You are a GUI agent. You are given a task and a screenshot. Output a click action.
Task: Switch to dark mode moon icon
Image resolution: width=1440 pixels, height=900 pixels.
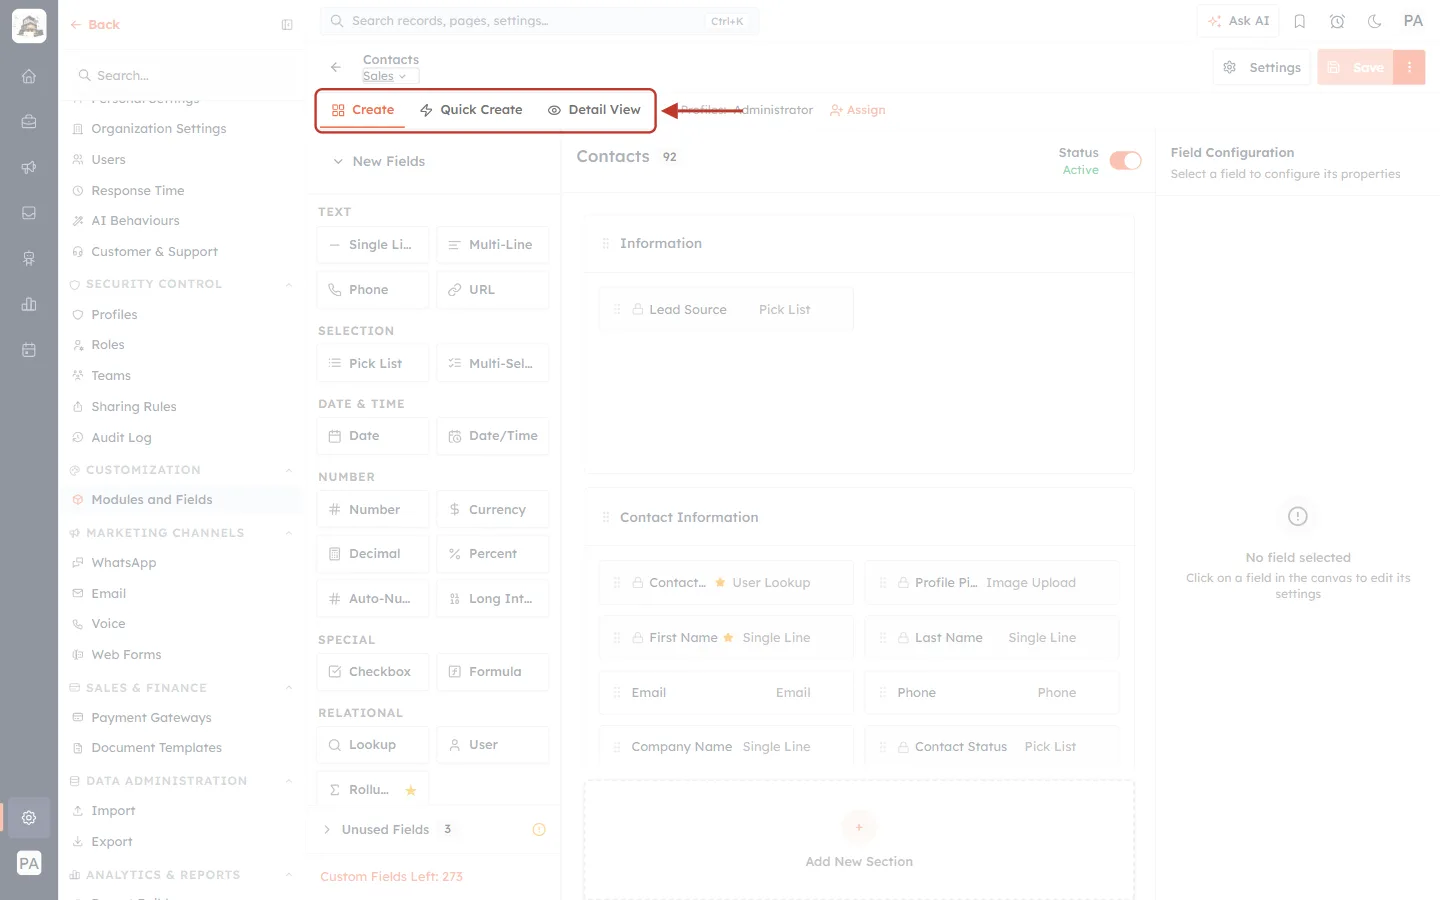tap(1375, 21)
